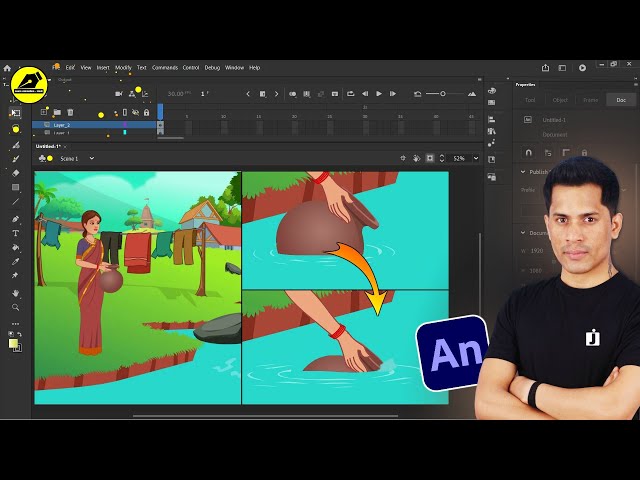Viewport: 640px width, 480px height.
Task: Click the Quick Share and Publish icon
Action: (545, 68)
